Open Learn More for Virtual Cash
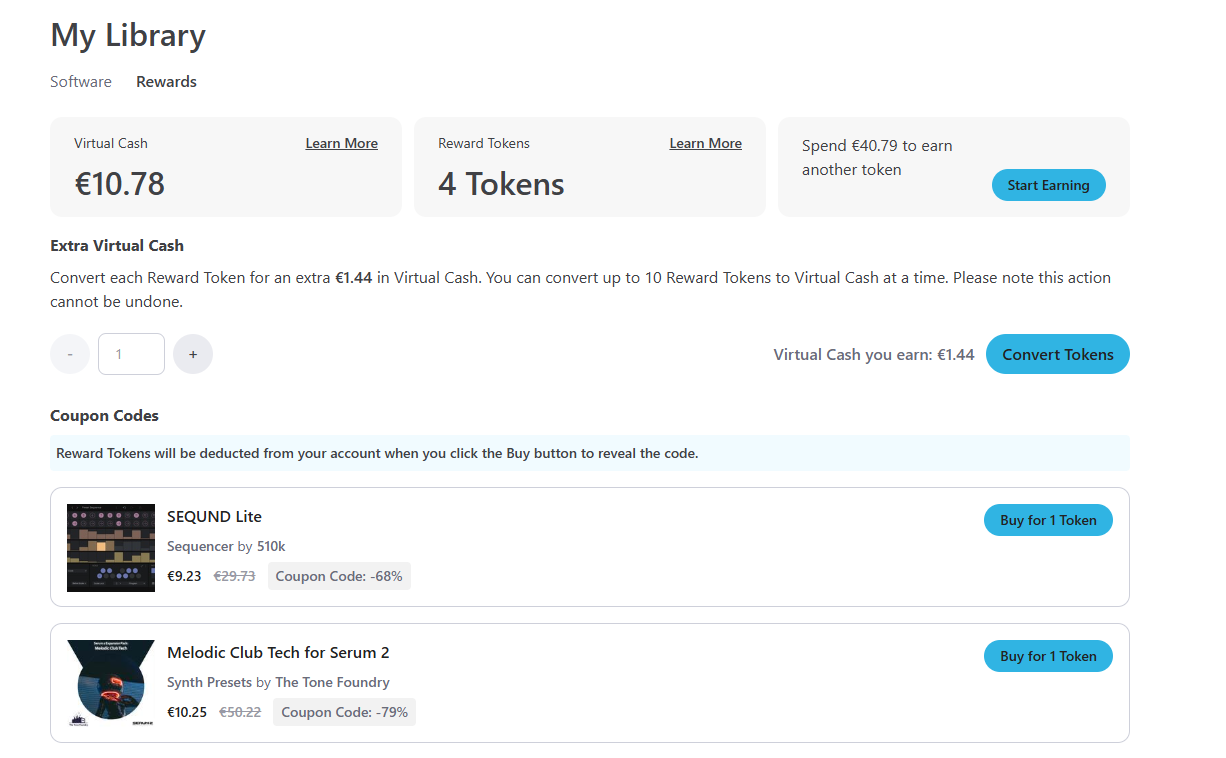The width and height of the screenshot is (1226, 758). click(341, 143)
